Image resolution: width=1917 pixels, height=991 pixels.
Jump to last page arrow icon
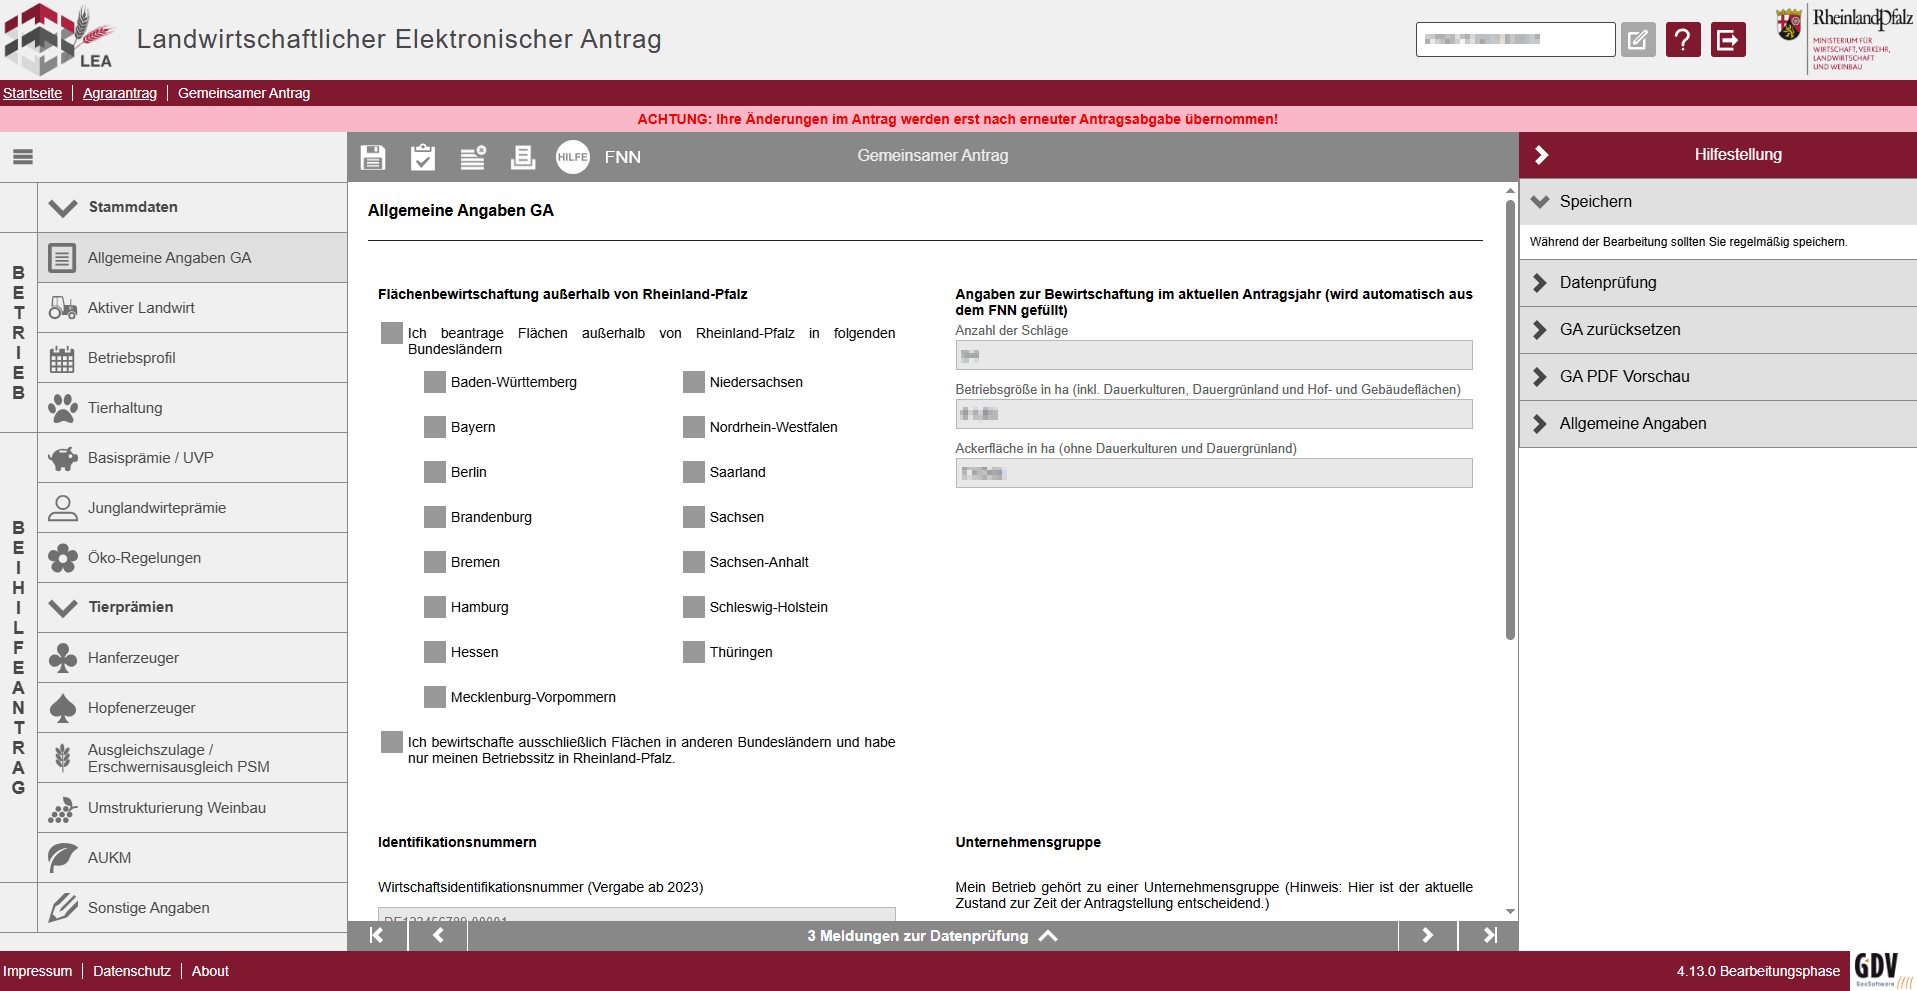tap(1489, 935)
